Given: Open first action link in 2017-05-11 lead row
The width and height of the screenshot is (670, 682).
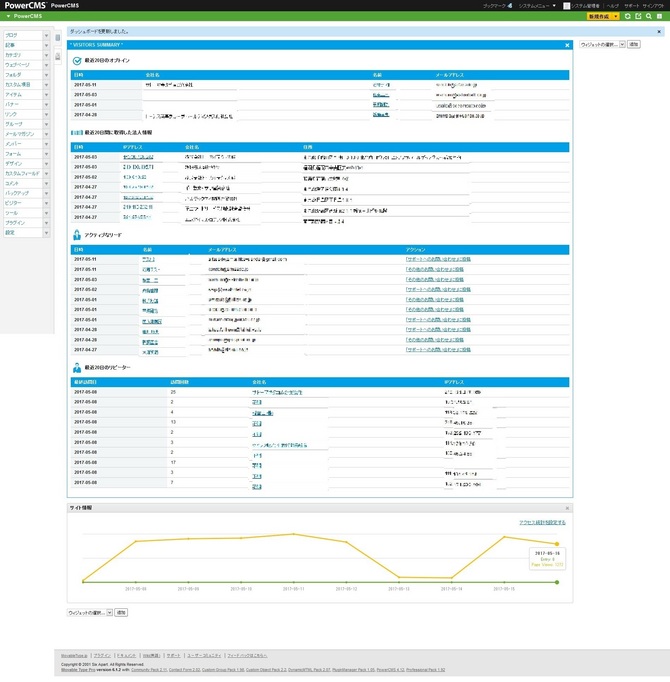Looking at the screenshot, I should pyautogui.click(x=438, y=260).
